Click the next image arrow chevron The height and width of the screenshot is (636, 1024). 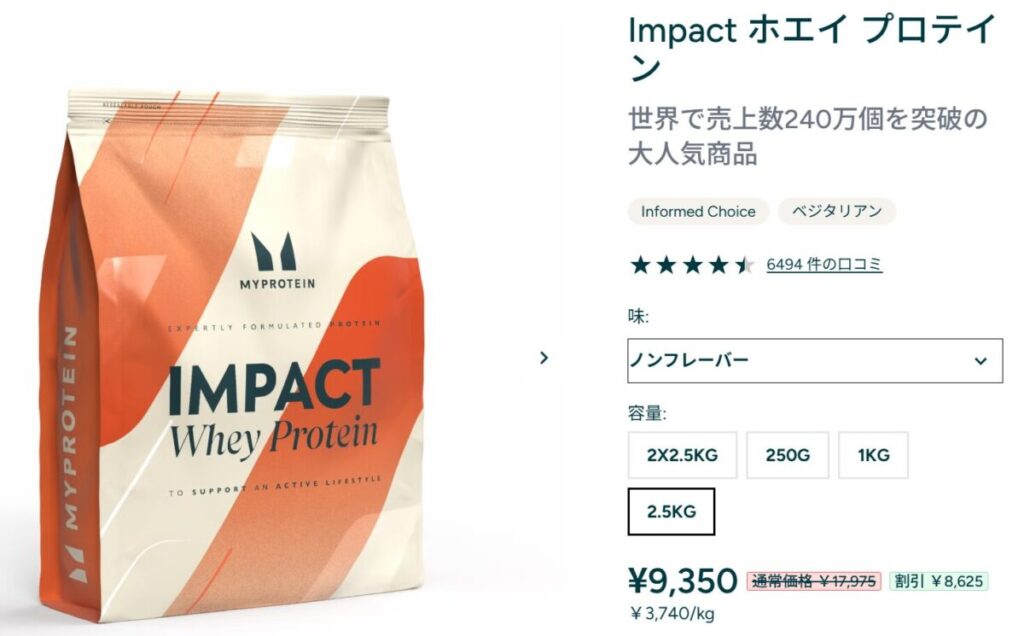click(x=543, y=358)
